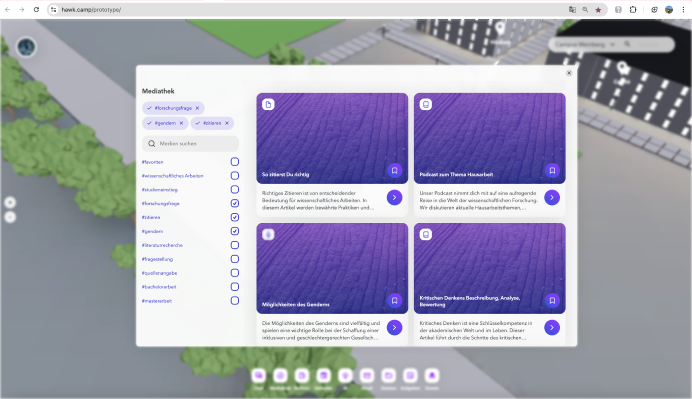Open the 'So zitierst Du richtig' arrow button
The height and width of the screenshot is (399, 692).
click(x=395, y=197)
